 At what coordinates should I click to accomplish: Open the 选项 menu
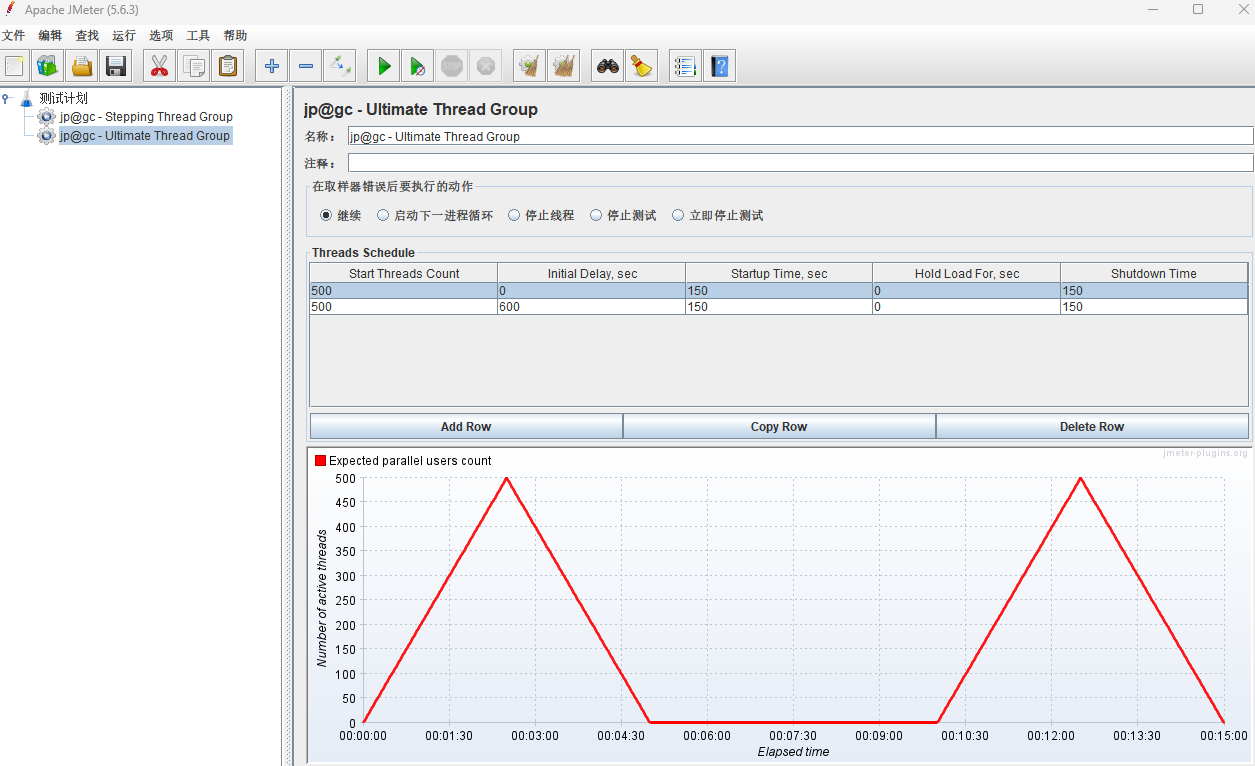[x=161, y=35]
